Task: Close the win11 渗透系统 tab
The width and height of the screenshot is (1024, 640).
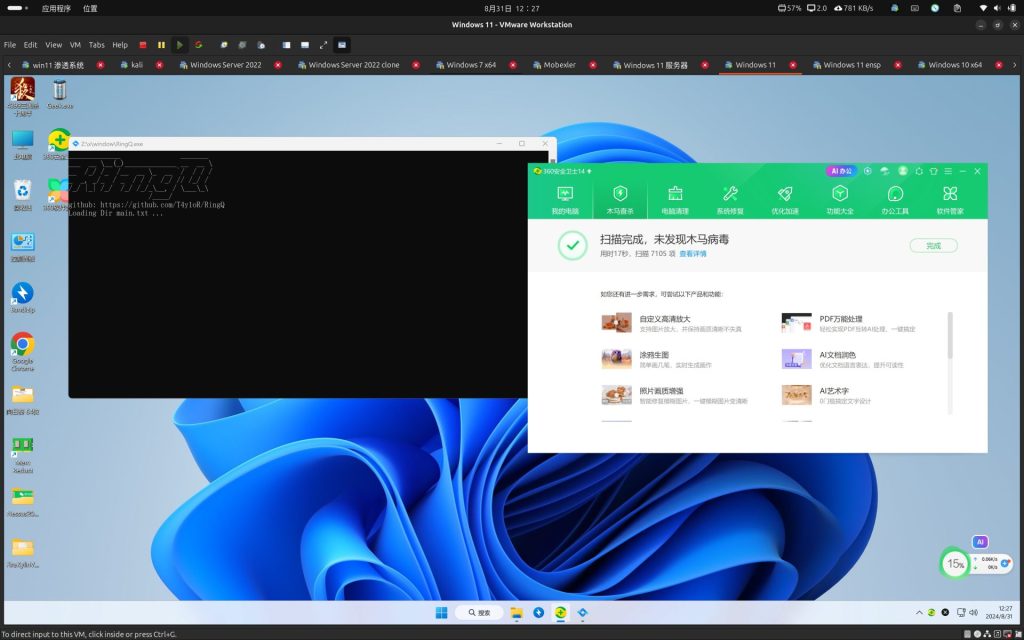Action: [x=100, y=65]
